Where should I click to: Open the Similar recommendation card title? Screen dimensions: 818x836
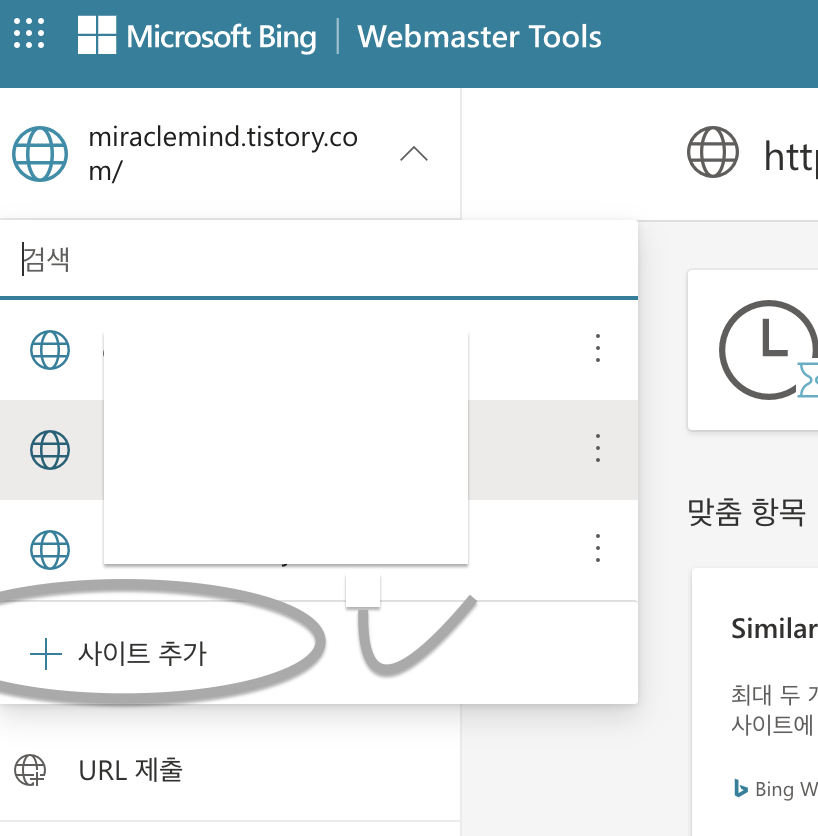774,629
